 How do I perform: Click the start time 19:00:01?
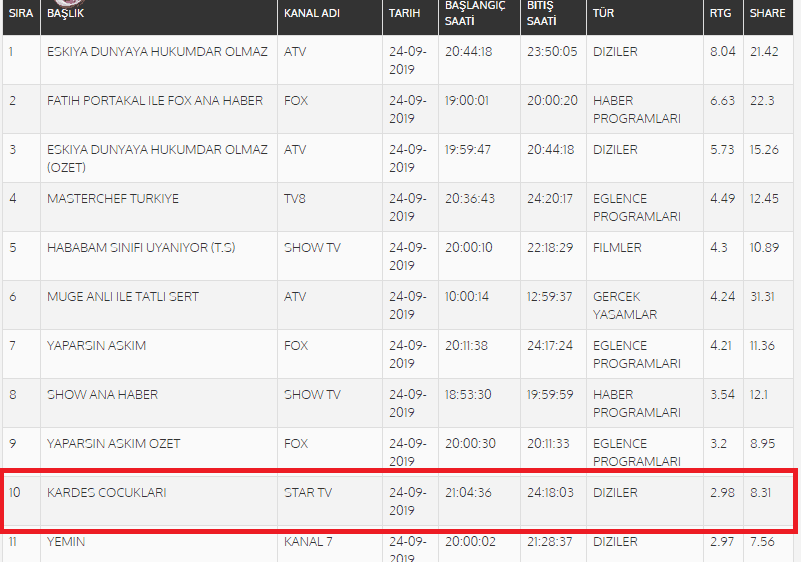point(467,101)
